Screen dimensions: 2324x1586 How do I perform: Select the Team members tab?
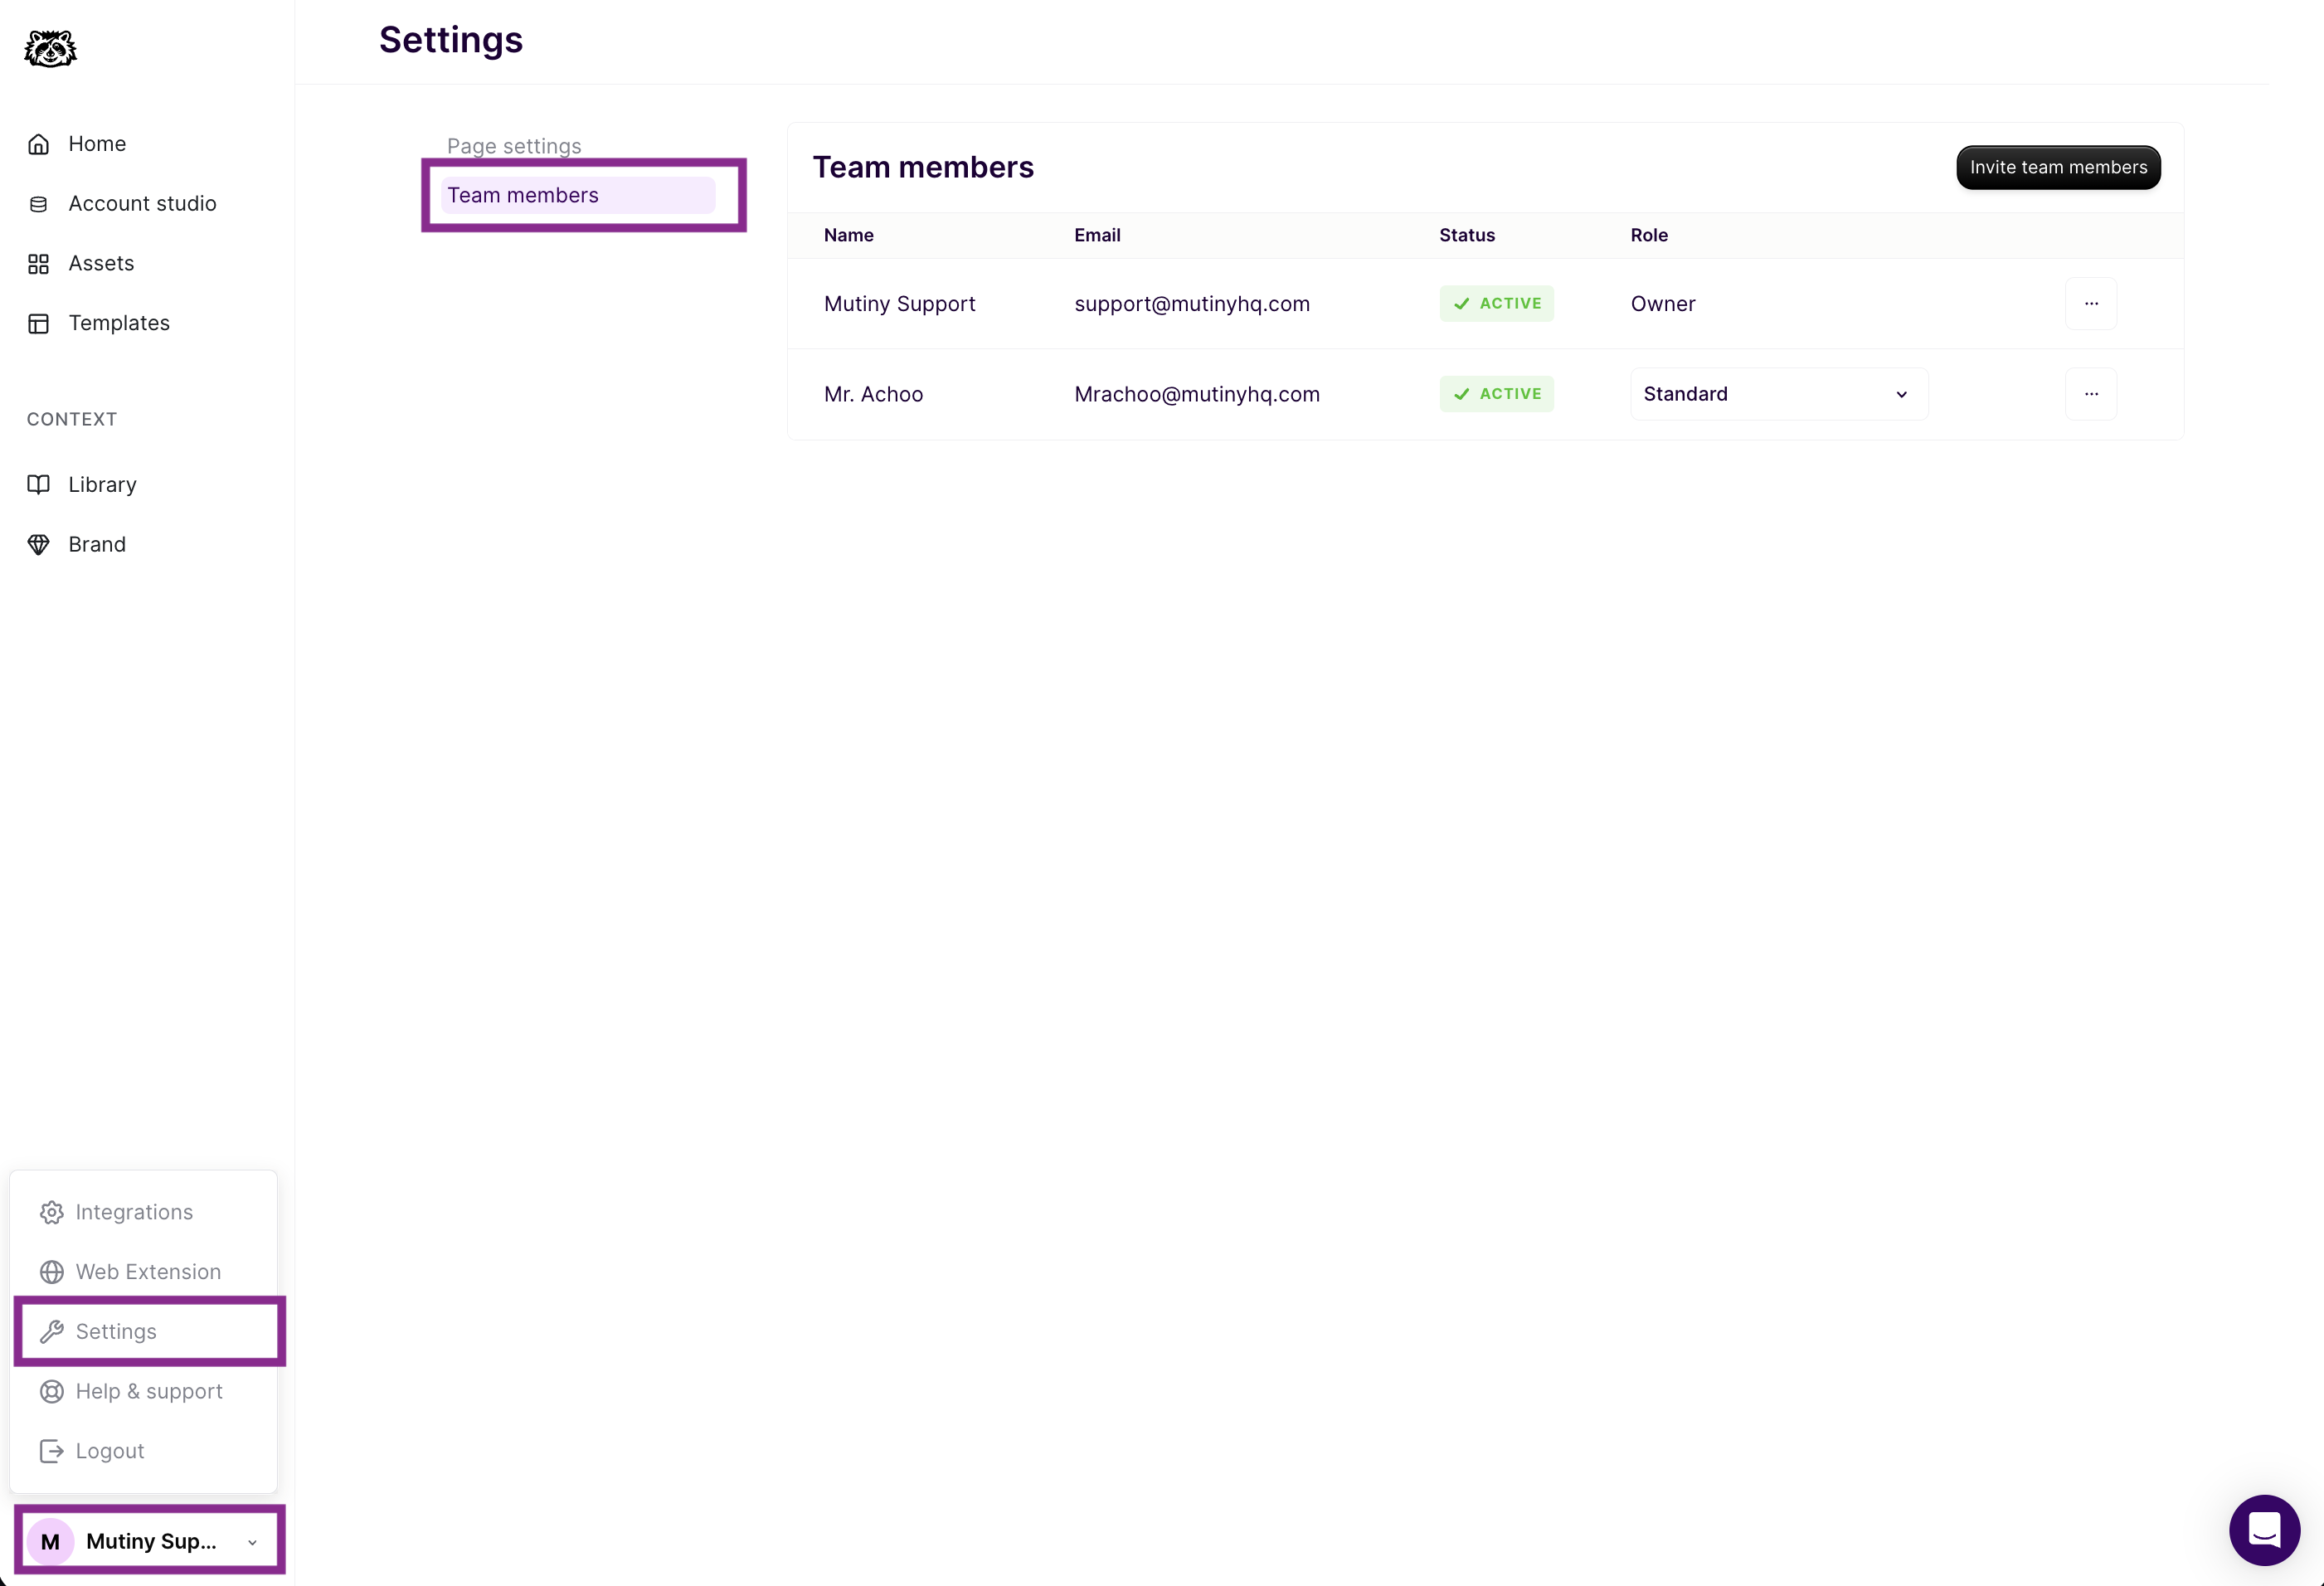pyautogui.click(x=577, y=194)
